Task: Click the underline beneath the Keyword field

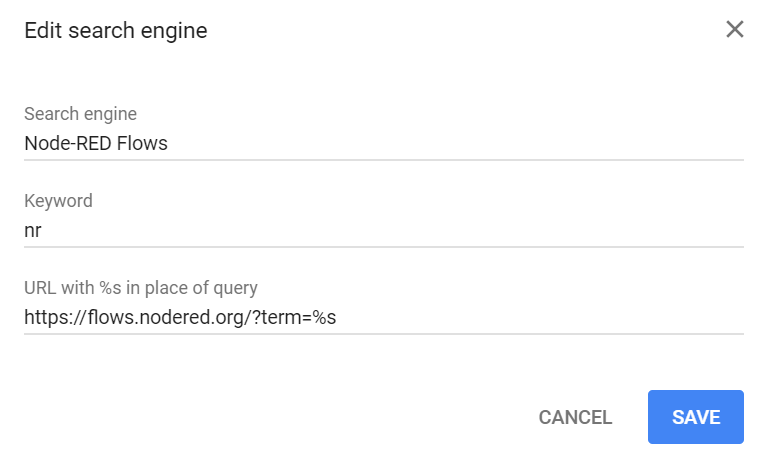Action: tap(384, 246)
